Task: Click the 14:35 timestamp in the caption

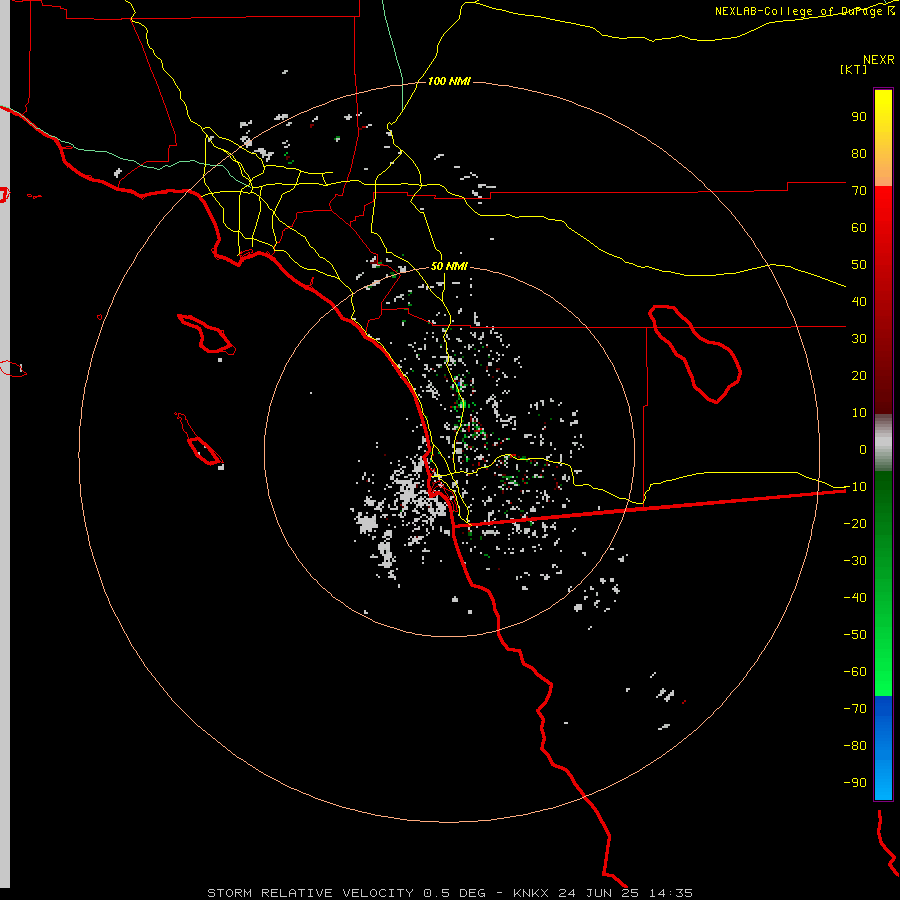Action: (670, 893)
